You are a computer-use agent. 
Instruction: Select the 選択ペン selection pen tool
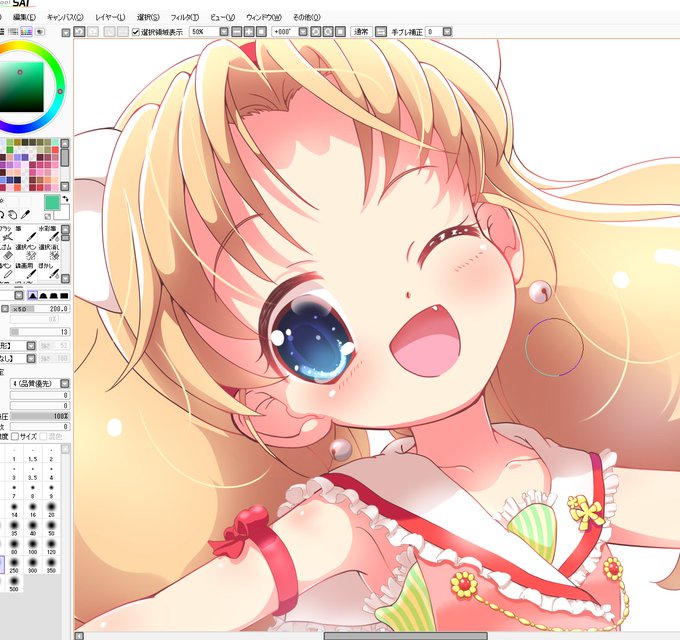tap(26, 252)
